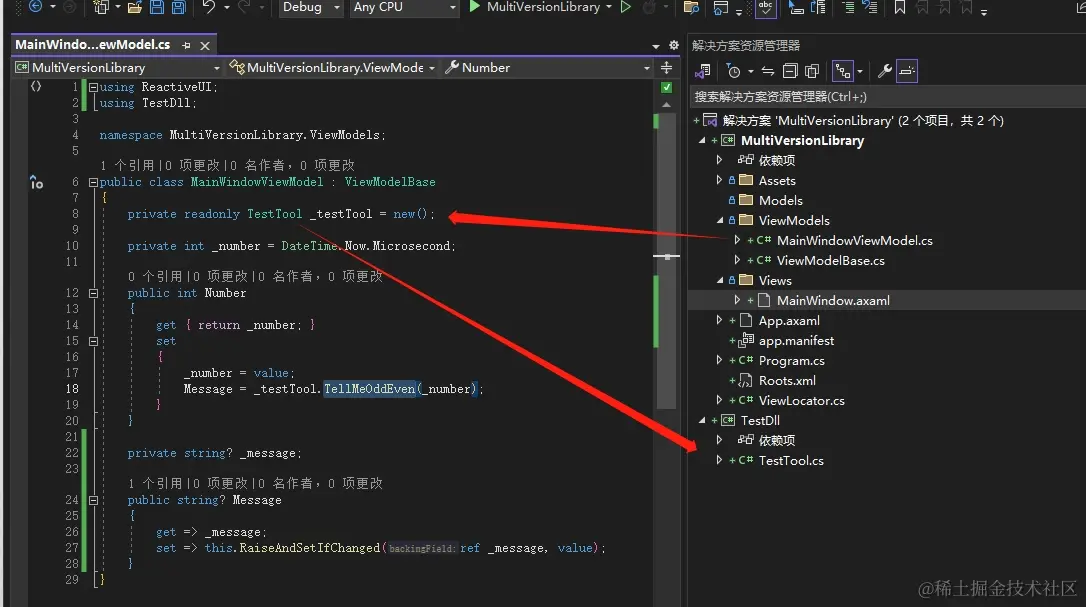The image size is (1086, 607).
Task: Click the Save All icon
Action: [179, 7]
